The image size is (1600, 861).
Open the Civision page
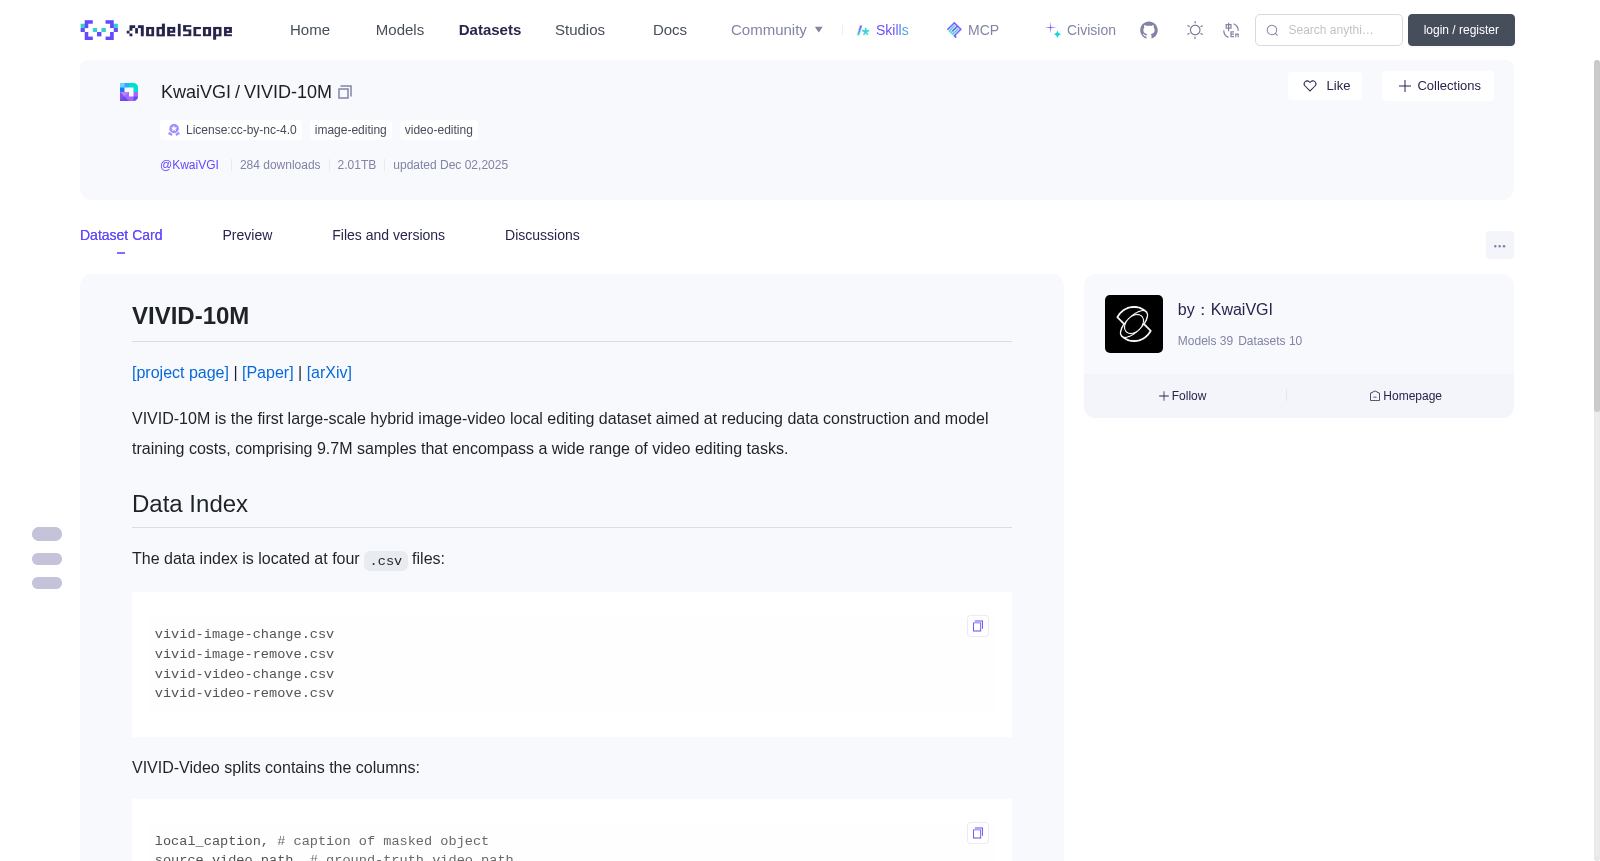pyautogui.click(x=1080, y=30)
